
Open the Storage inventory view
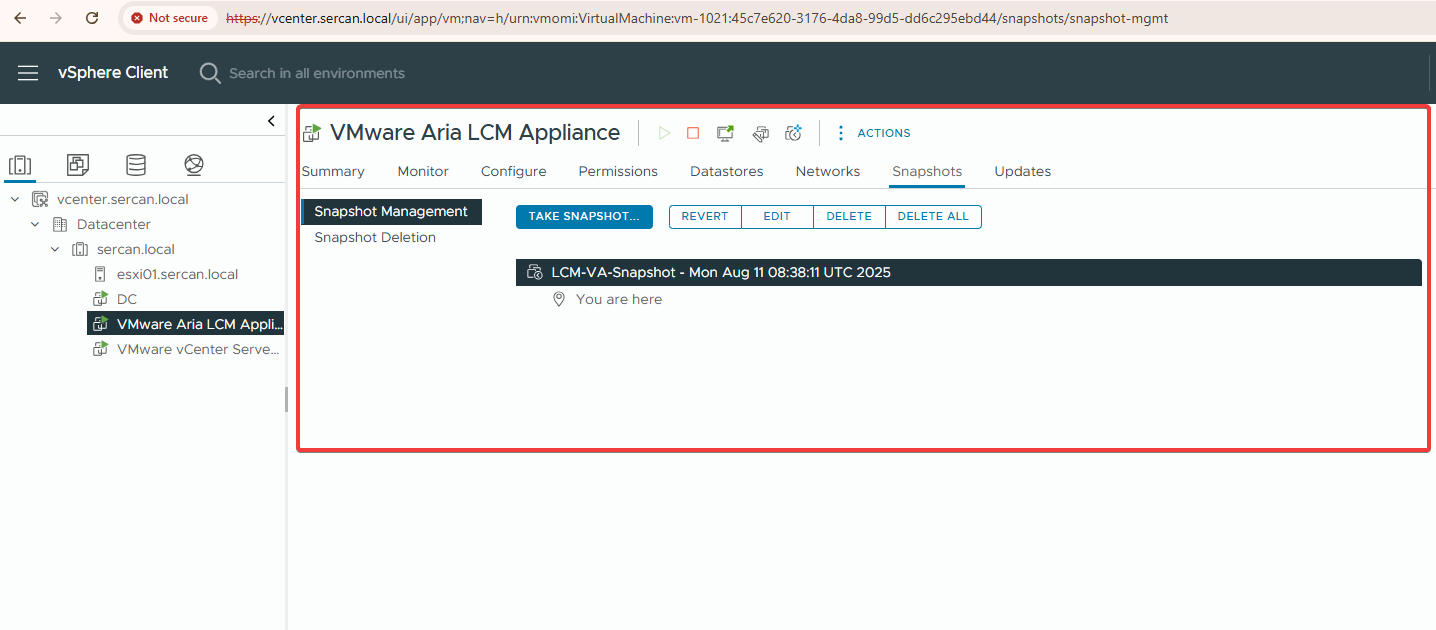click(136, 165)
